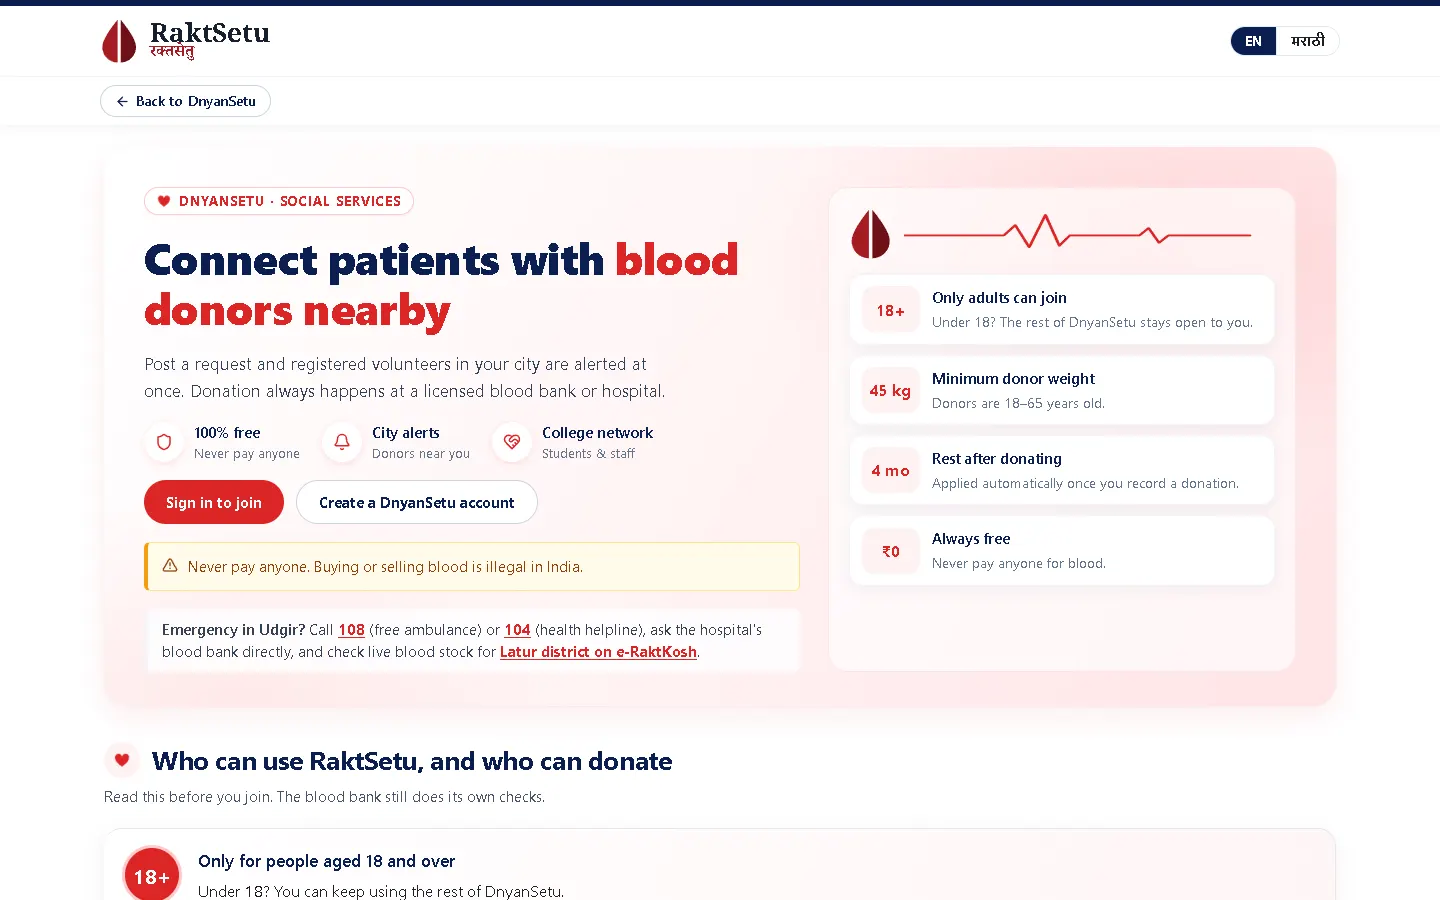
Task: Click the Only adults can join title
Action: 999,298
